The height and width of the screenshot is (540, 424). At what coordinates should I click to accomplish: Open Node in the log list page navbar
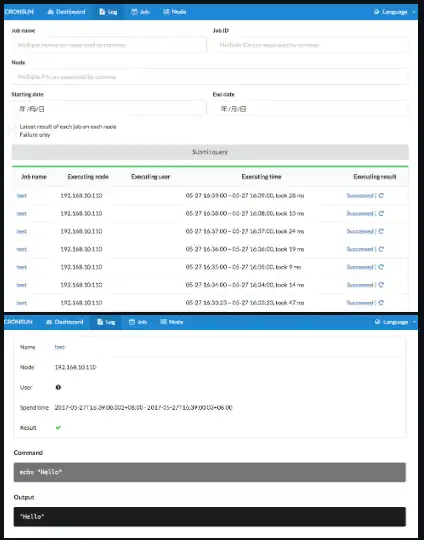(x=175, y=12)
